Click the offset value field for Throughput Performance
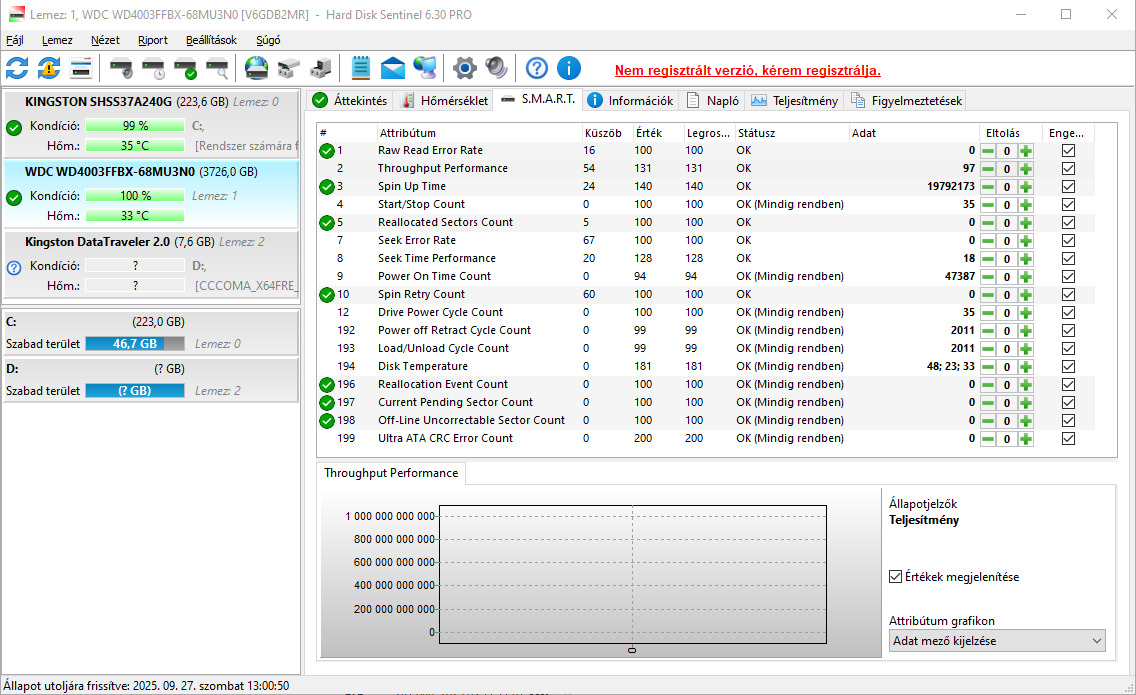Viewport: 1136px width, 695px height. [x=1006, y=169]
